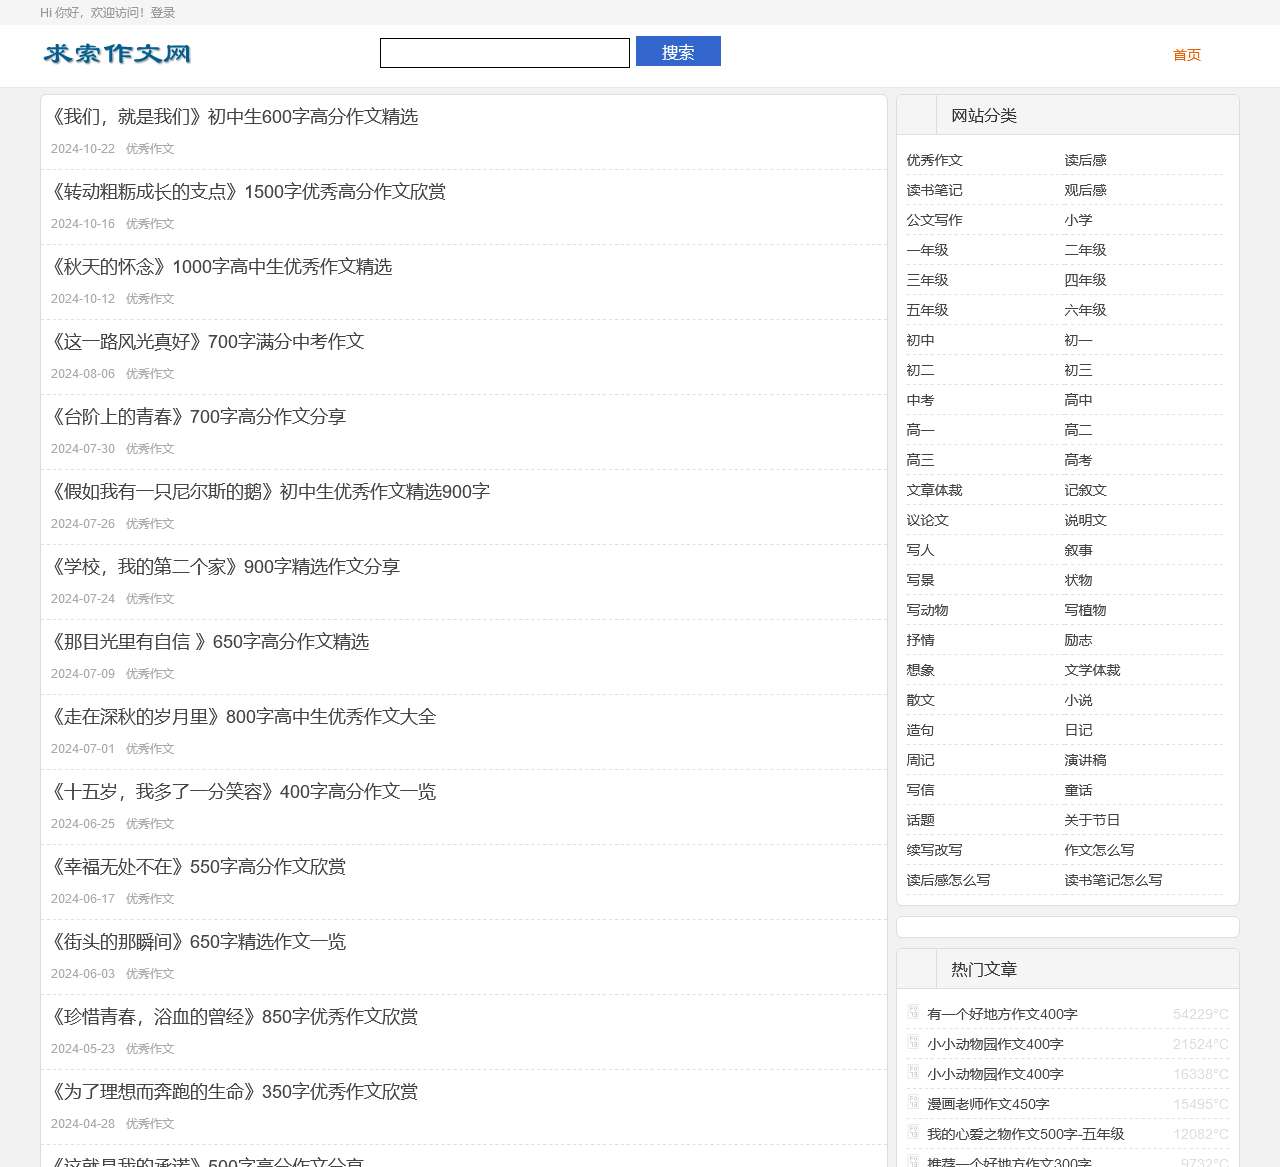1280x1167 pixels.
Task: Click the document icon beside 漫画老师作文450字
Action: [913, 1103]
